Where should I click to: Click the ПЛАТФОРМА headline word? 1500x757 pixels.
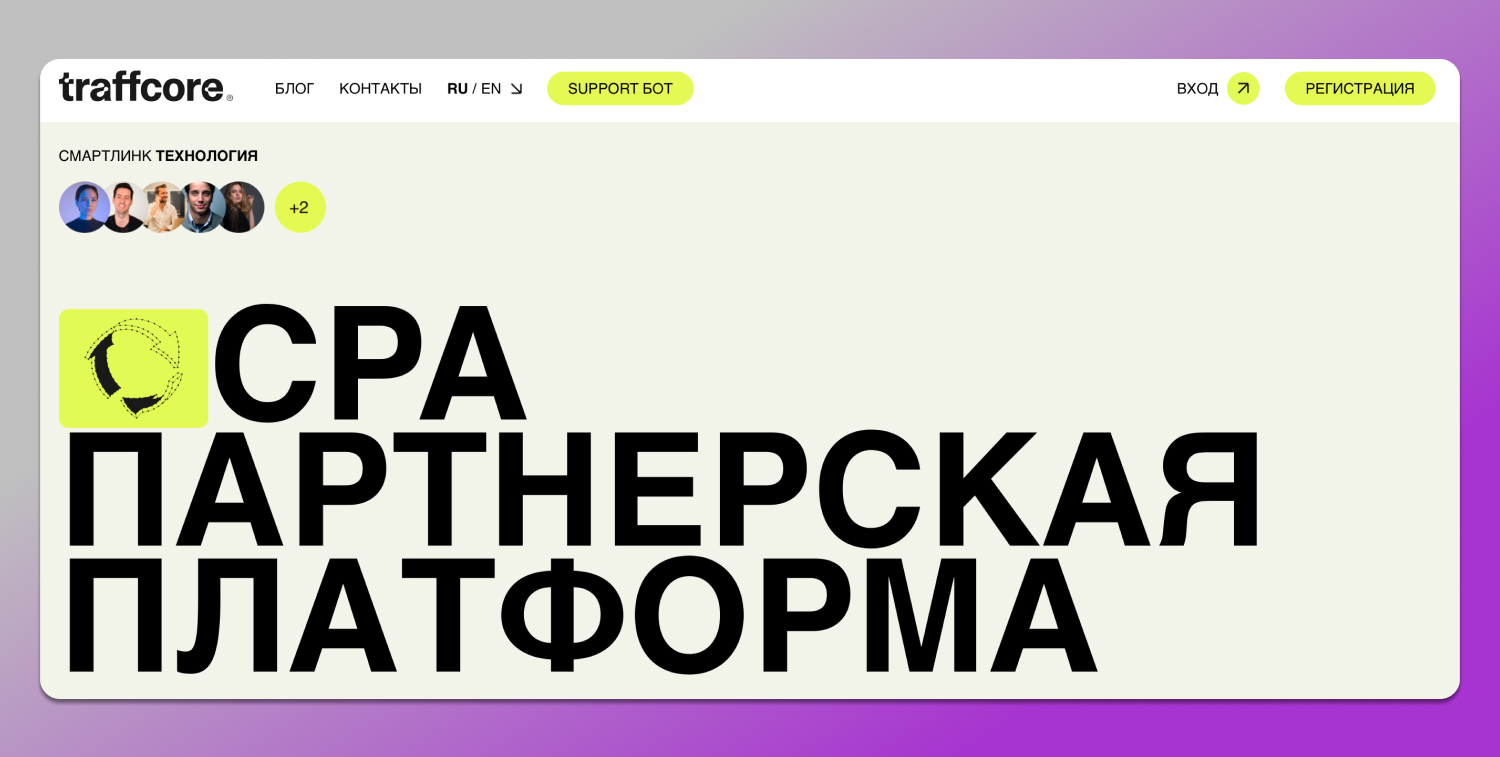click(580, 615)
